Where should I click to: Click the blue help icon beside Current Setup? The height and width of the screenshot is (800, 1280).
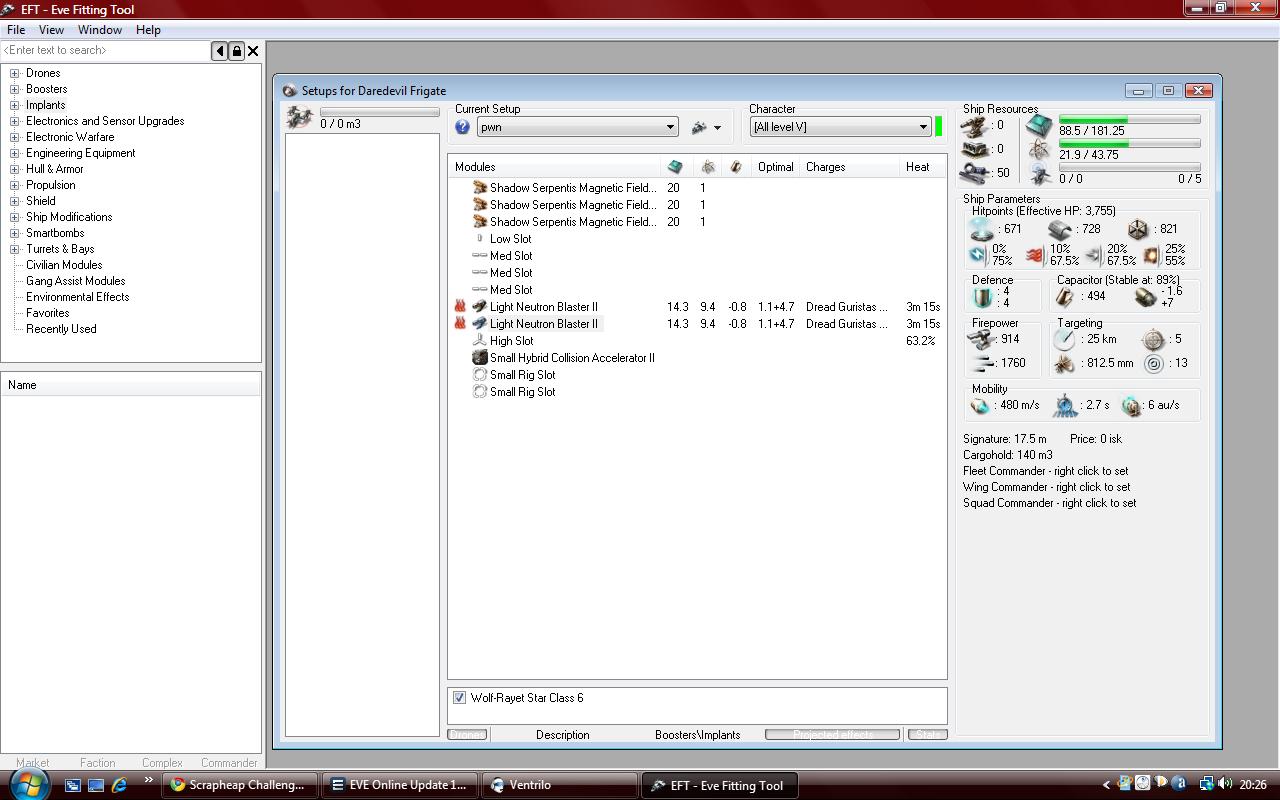(x=462, y=127)
